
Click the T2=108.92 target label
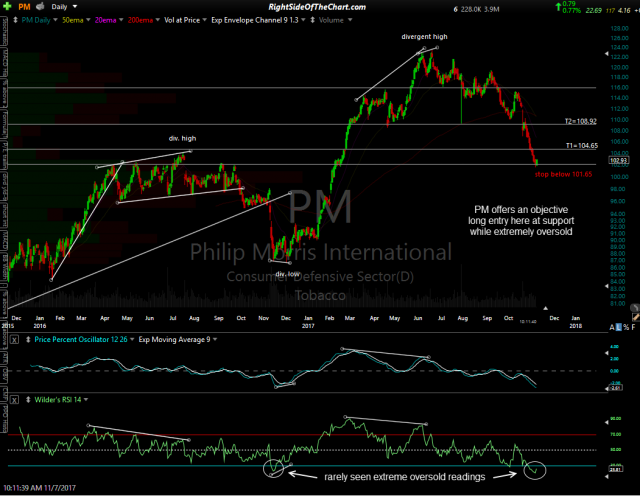pos(580,121)
